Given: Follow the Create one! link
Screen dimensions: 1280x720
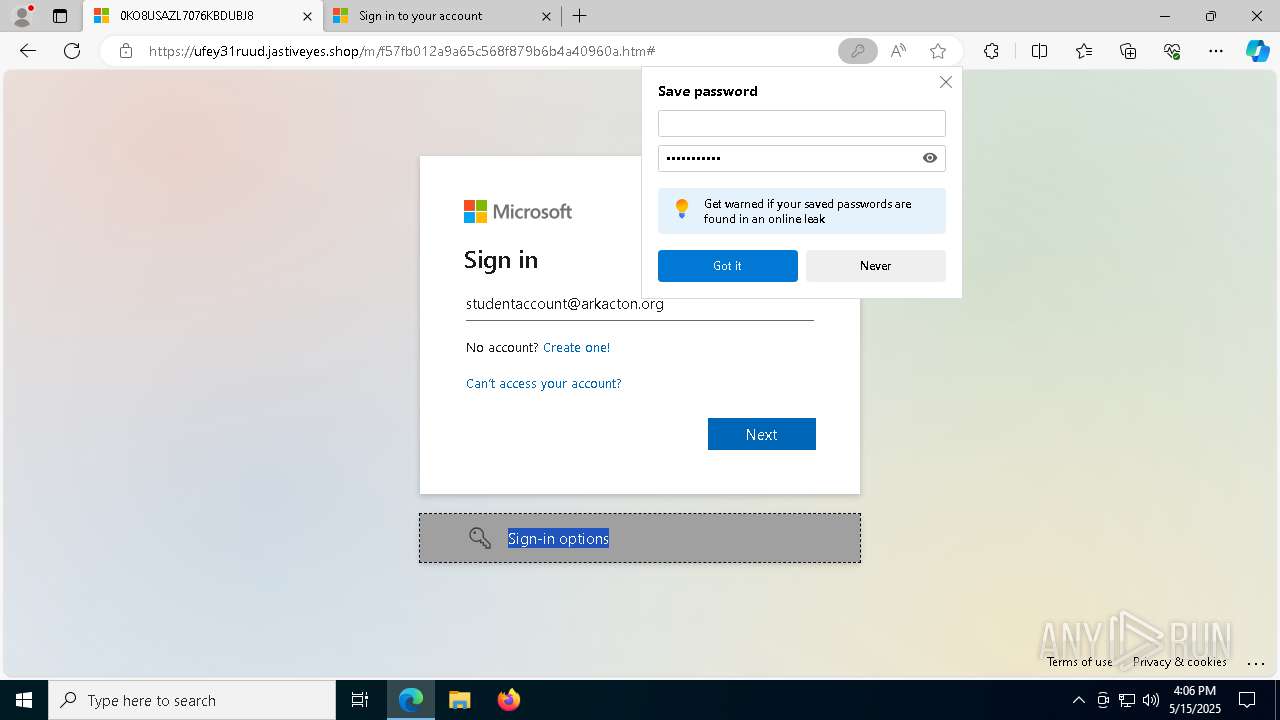Looking at the screenshot, I should tap(576, 347).
